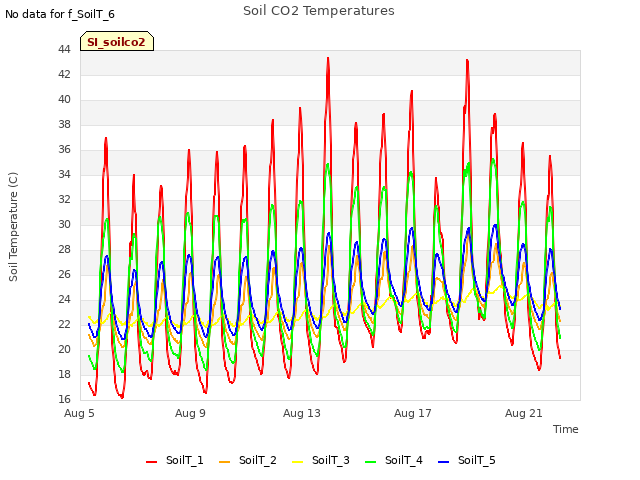
Task: Click the 20 y-axis tick label
Action: [x=64, y=349]
